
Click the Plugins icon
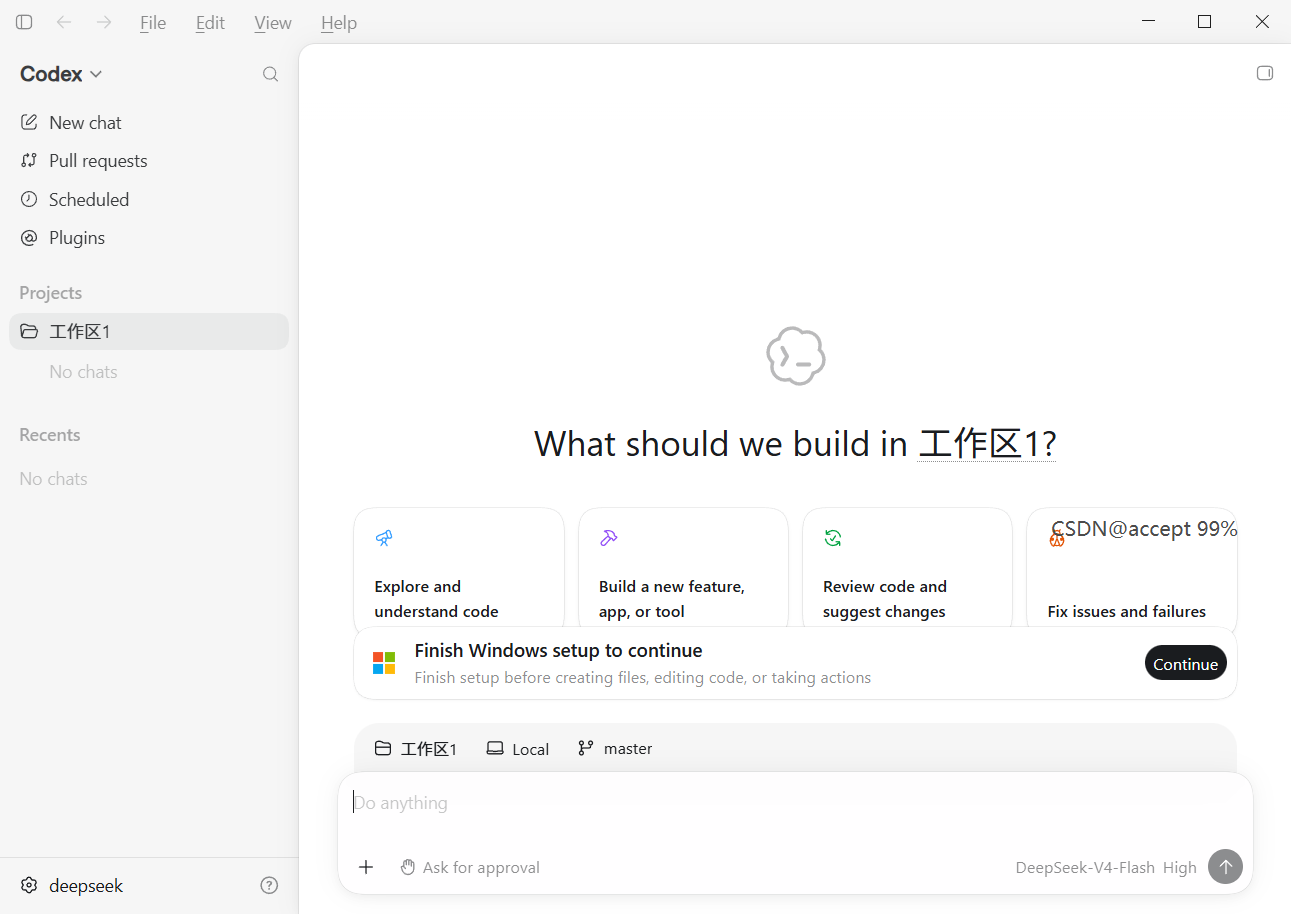[x=29, y=238]
